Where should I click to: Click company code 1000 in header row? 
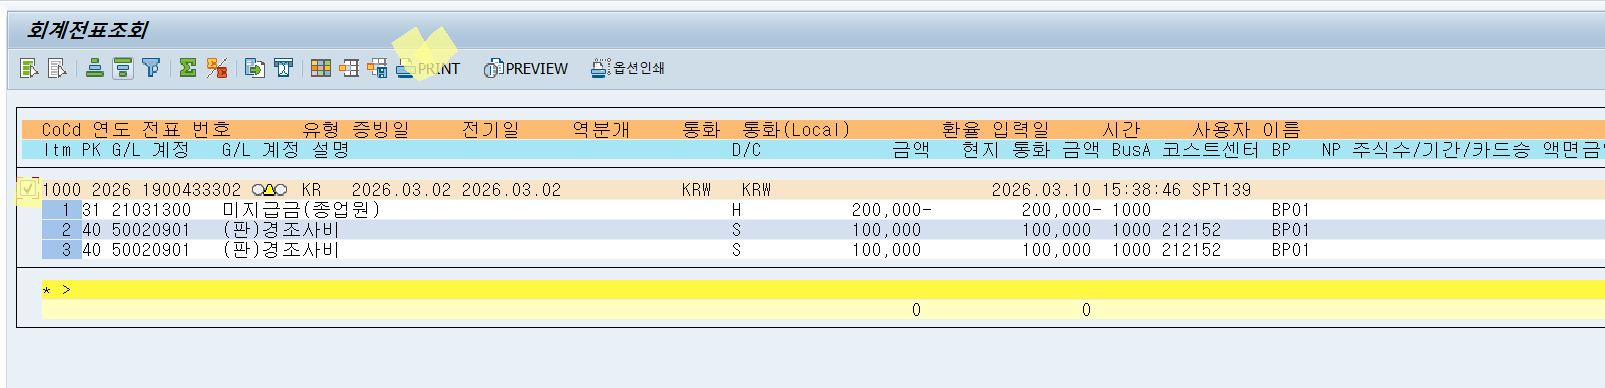61,190
